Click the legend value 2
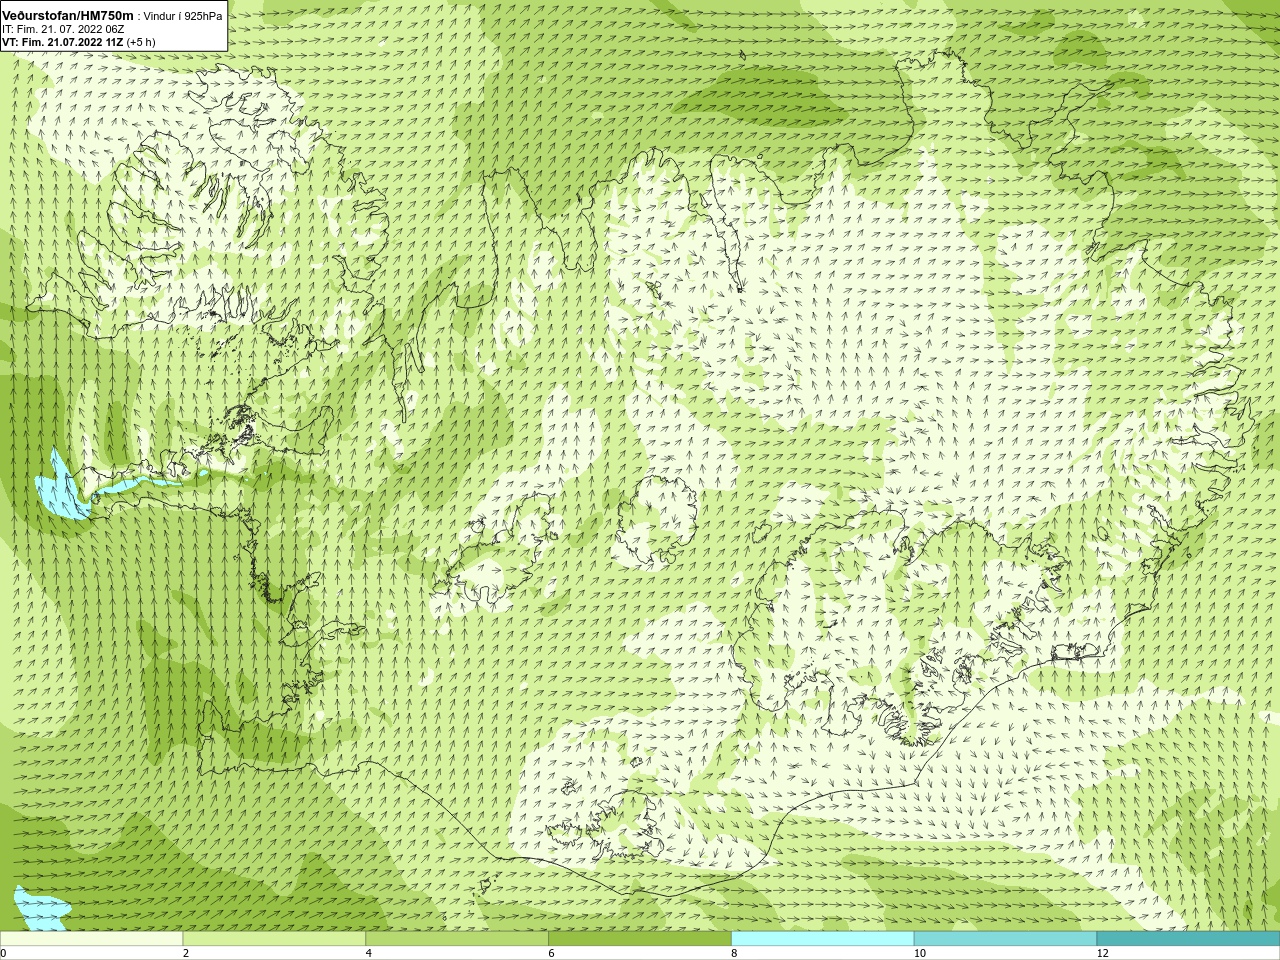Screen dimensions: 1280x960 click(186, 953)
